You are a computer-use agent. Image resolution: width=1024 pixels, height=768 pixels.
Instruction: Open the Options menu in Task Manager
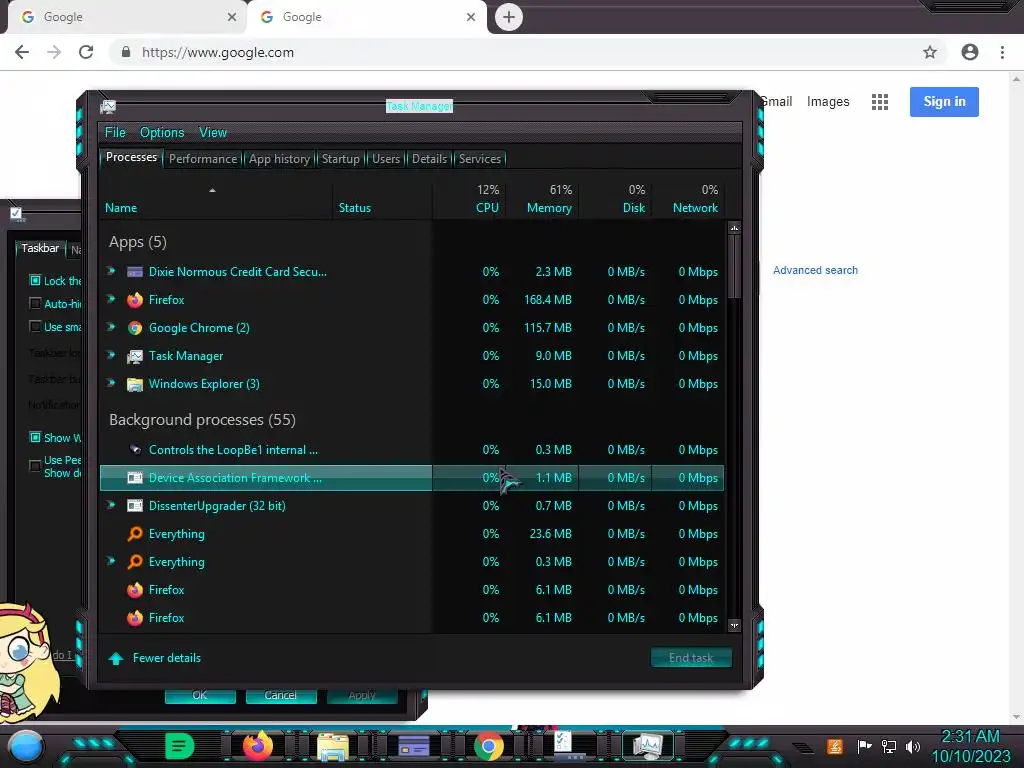click(x=162, y=133)
